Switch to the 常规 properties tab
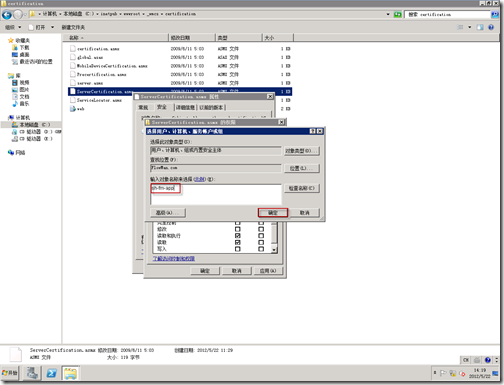Viewport: 504px width, 385px height. 143,107
